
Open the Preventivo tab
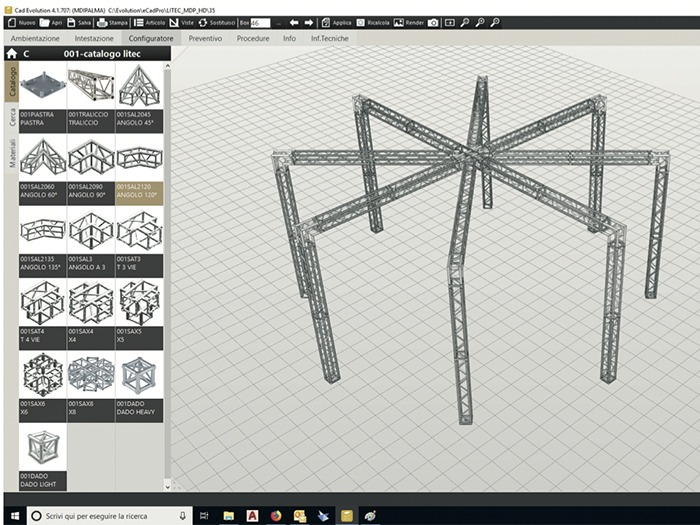pyautogui.click(x=205, y=38)
